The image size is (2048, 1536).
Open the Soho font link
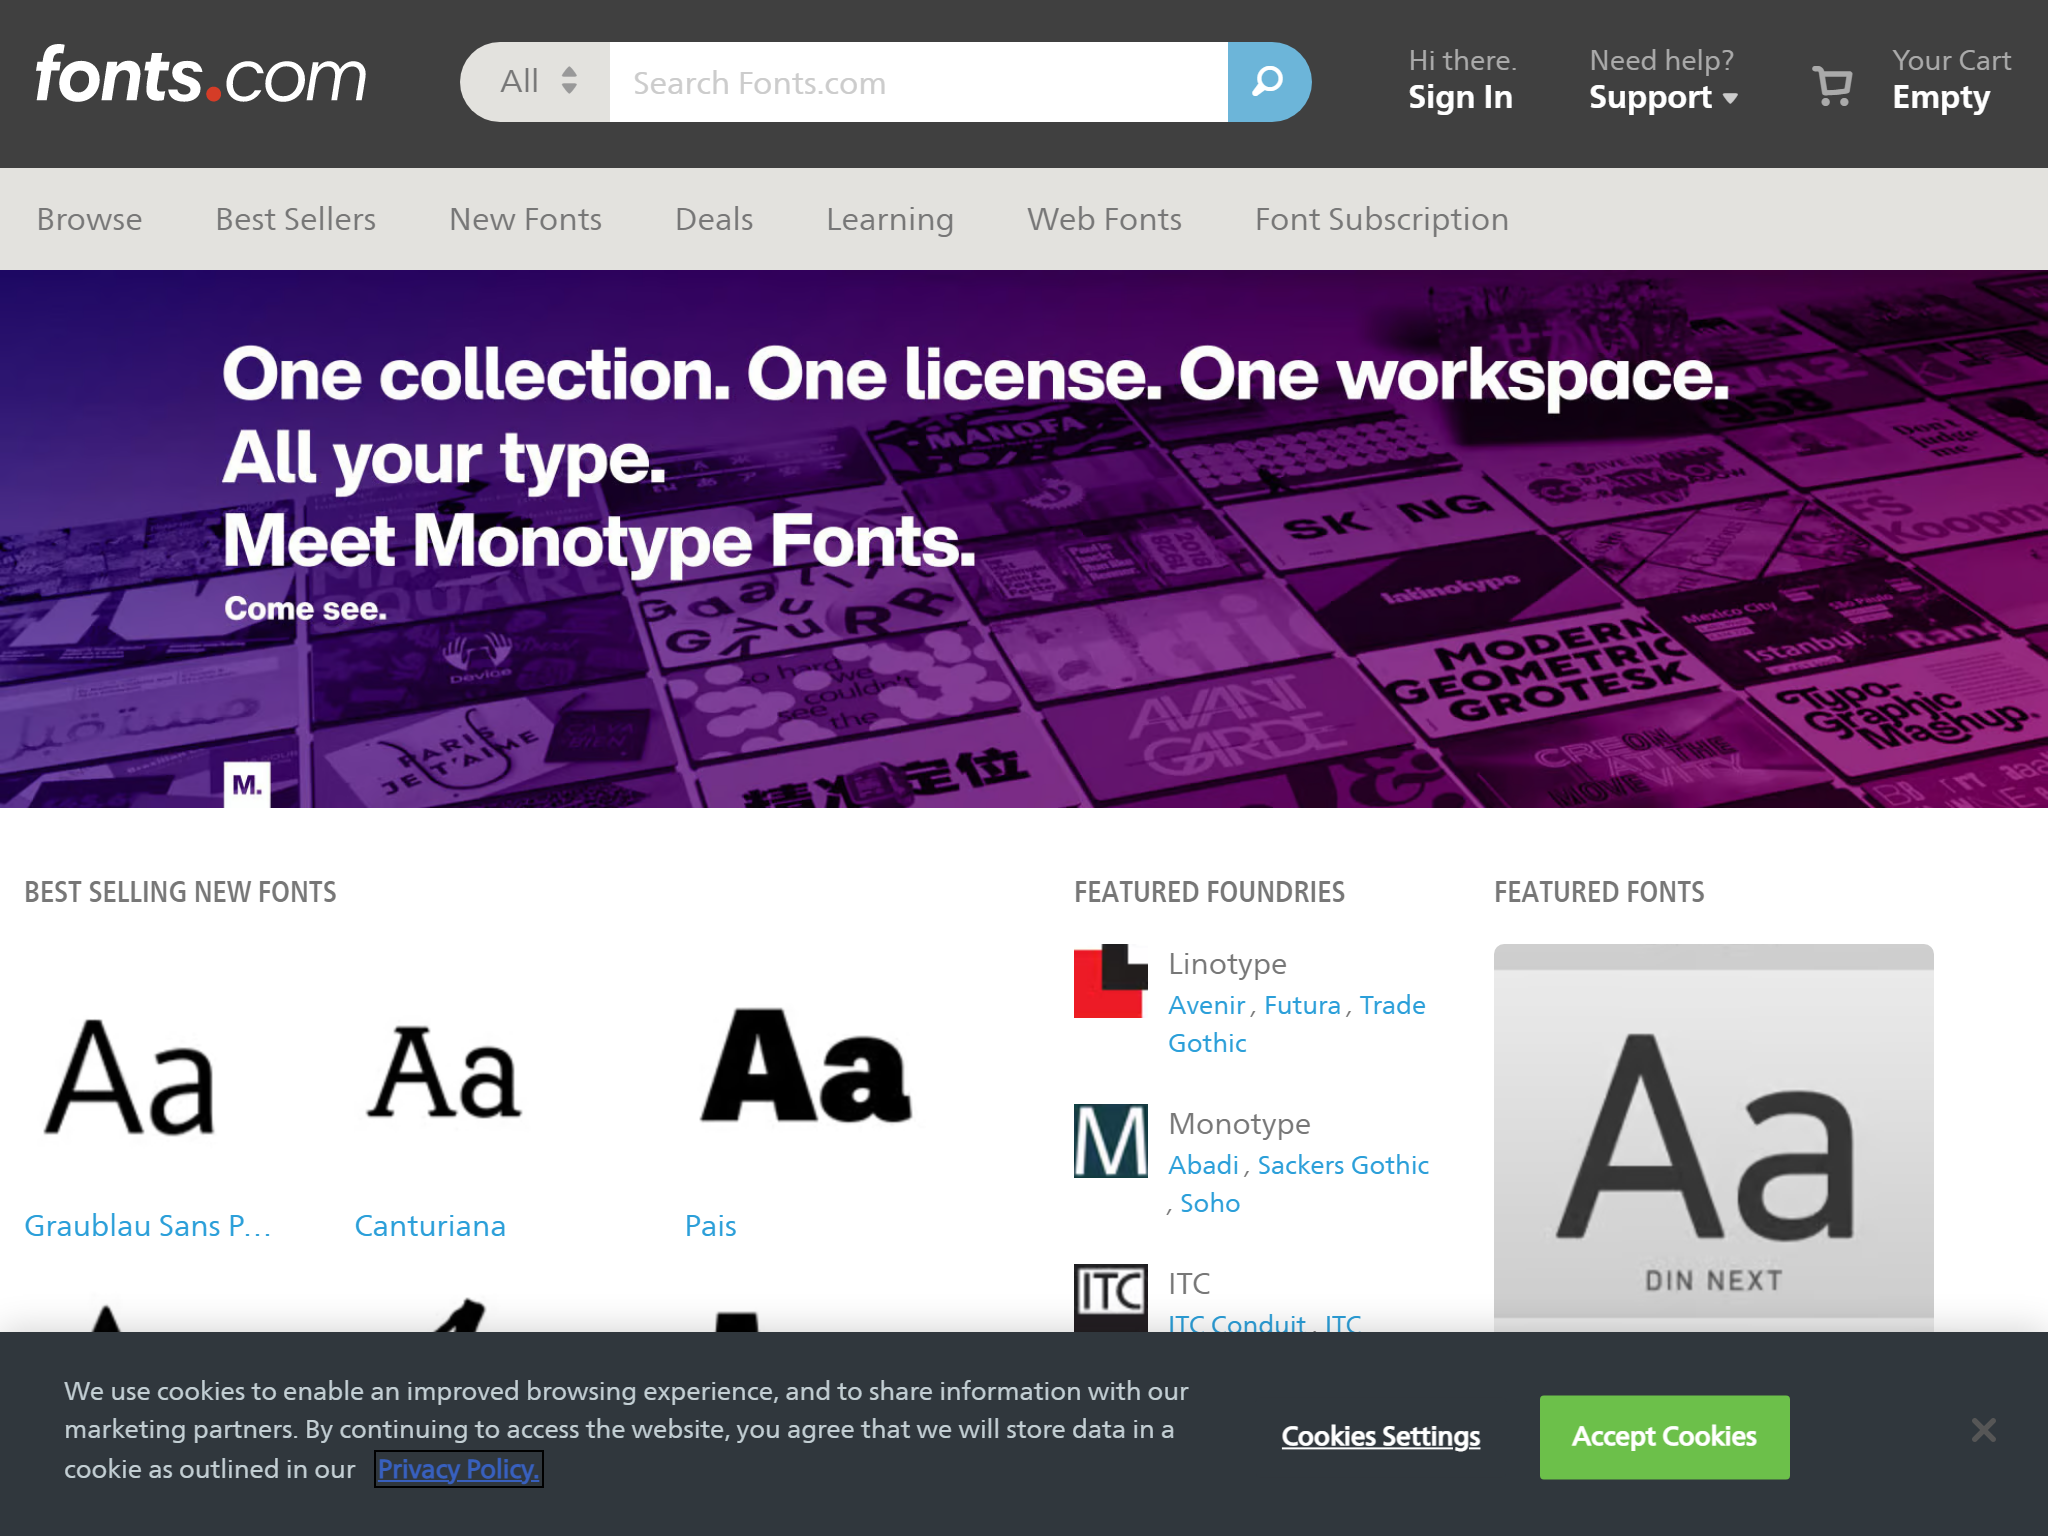click(x=1210, y=1203)
